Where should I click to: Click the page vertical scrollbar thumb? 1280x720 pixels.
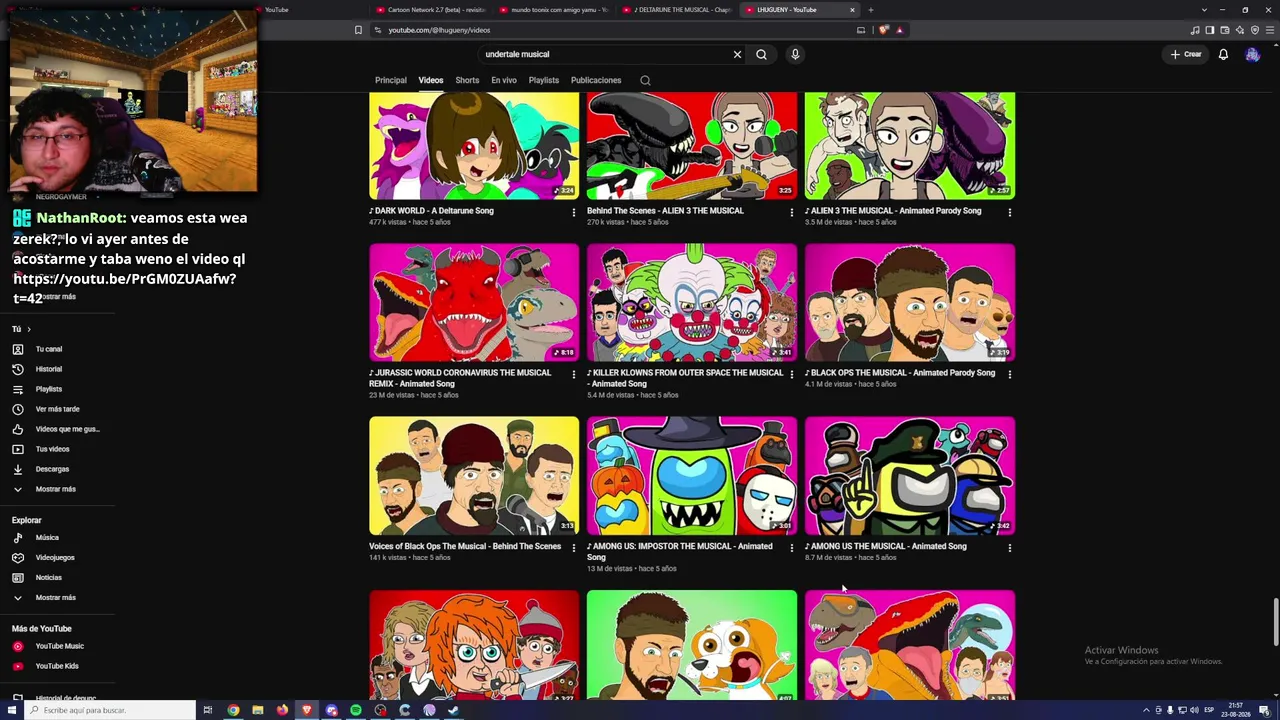(1275, 622)
